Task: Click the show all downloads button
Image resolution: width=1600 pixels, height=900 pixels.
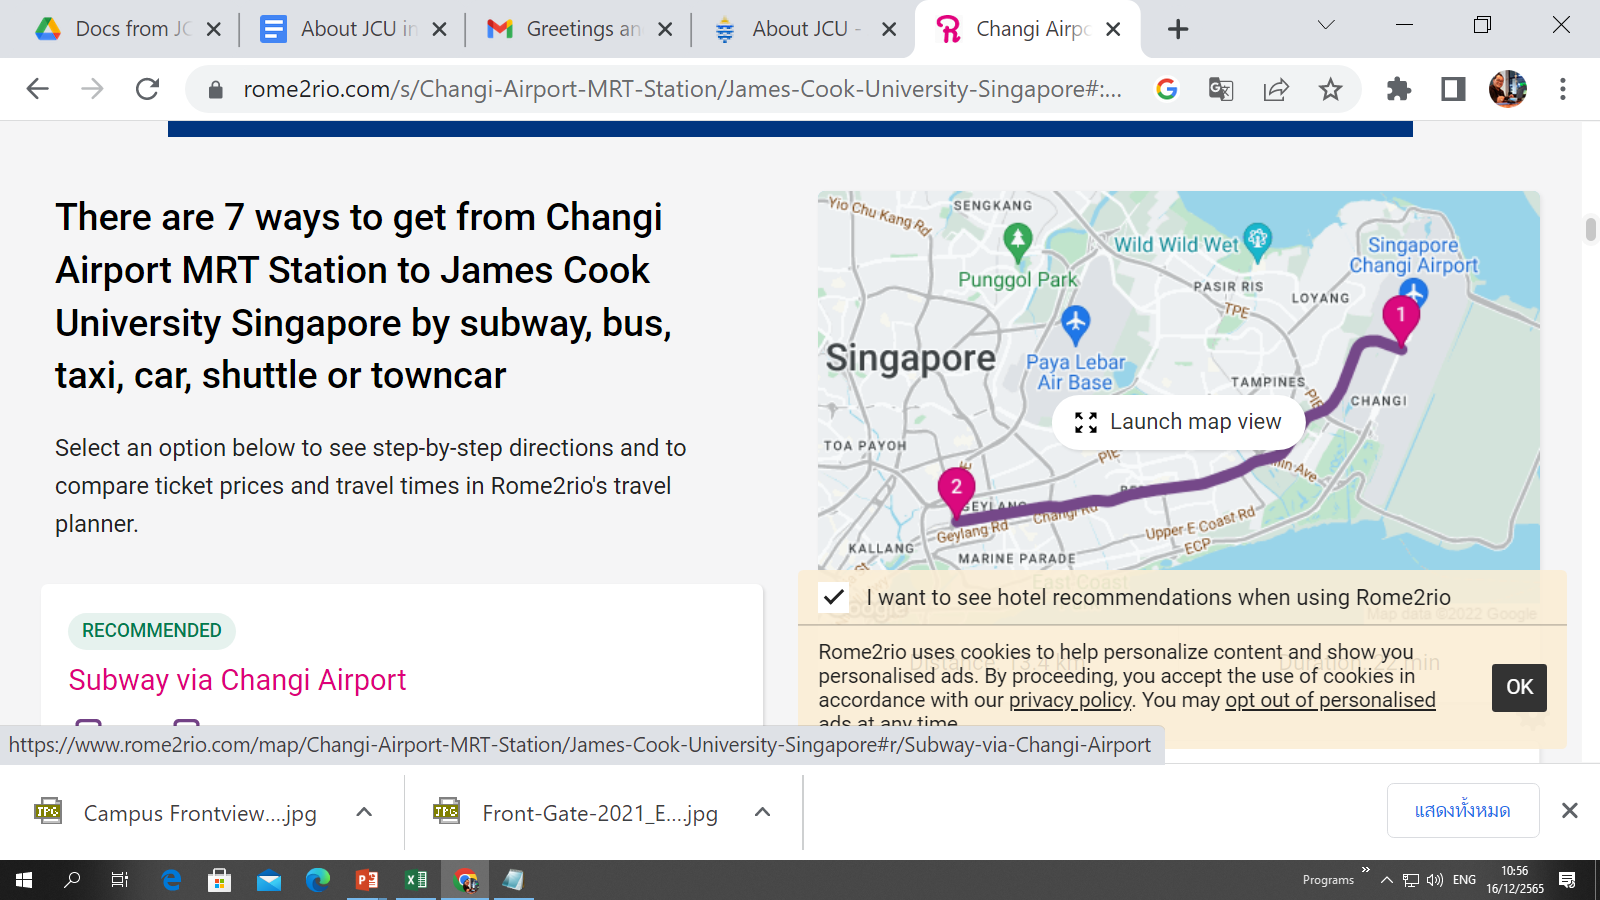Action: [1463, 810]
